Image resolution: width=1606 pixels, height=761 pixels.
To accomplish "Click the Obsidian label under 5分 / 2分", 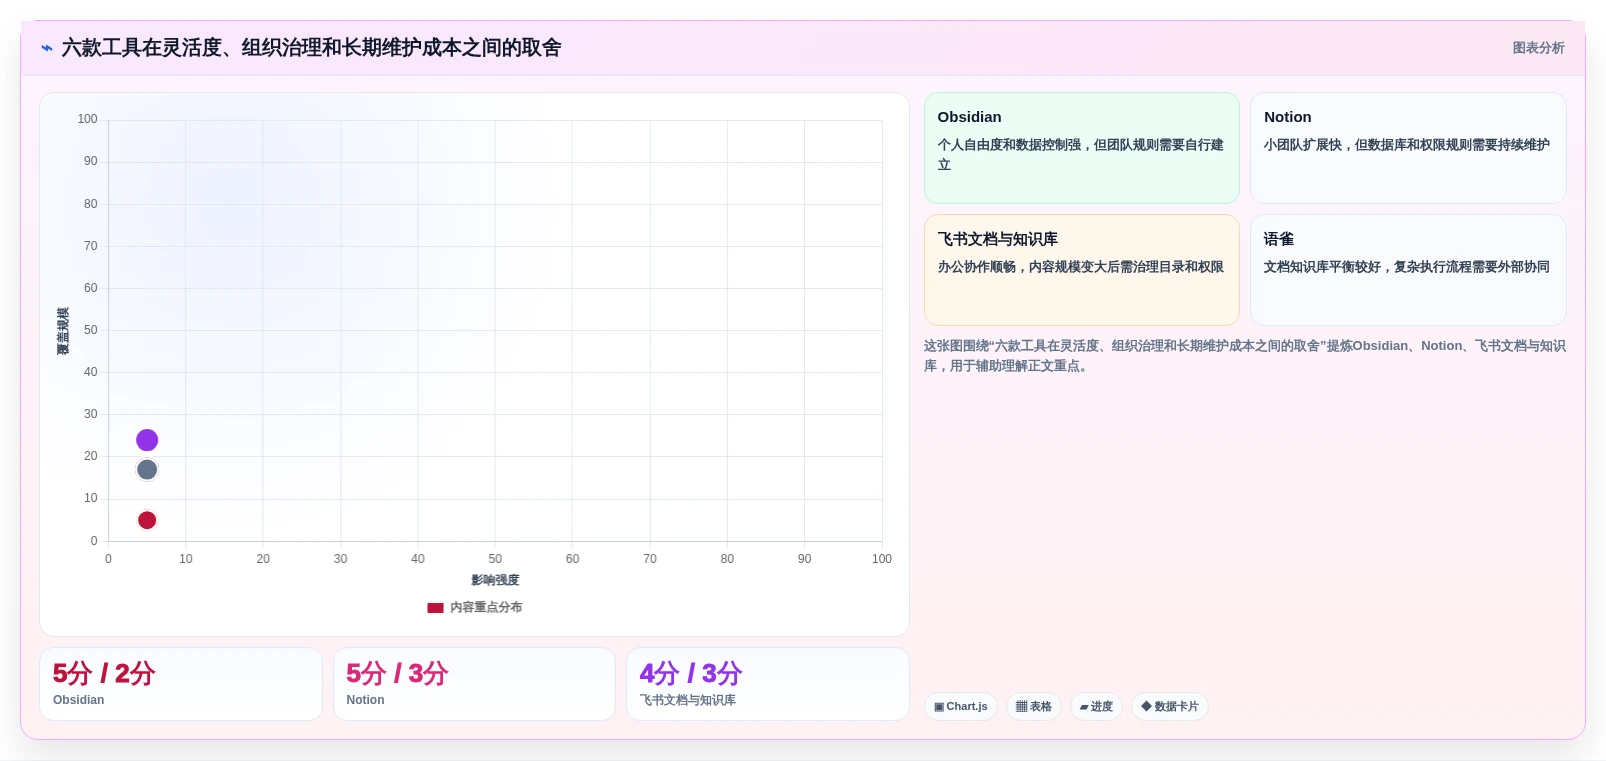I will pyautogui.click(x=79, y=700).
